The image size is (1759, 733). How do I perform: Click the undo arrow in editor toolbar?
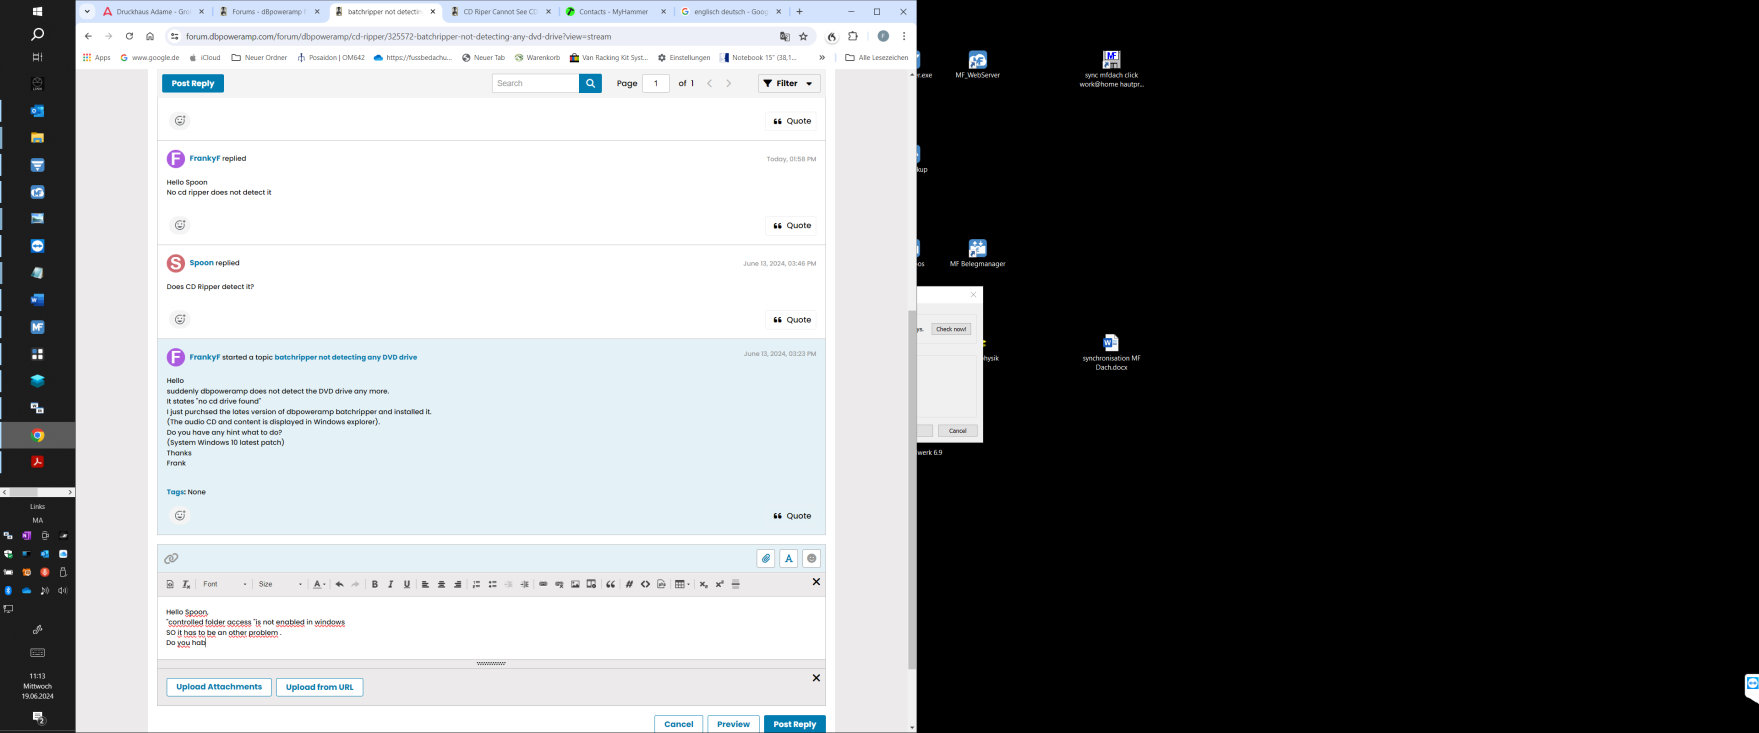click(339, 584)
